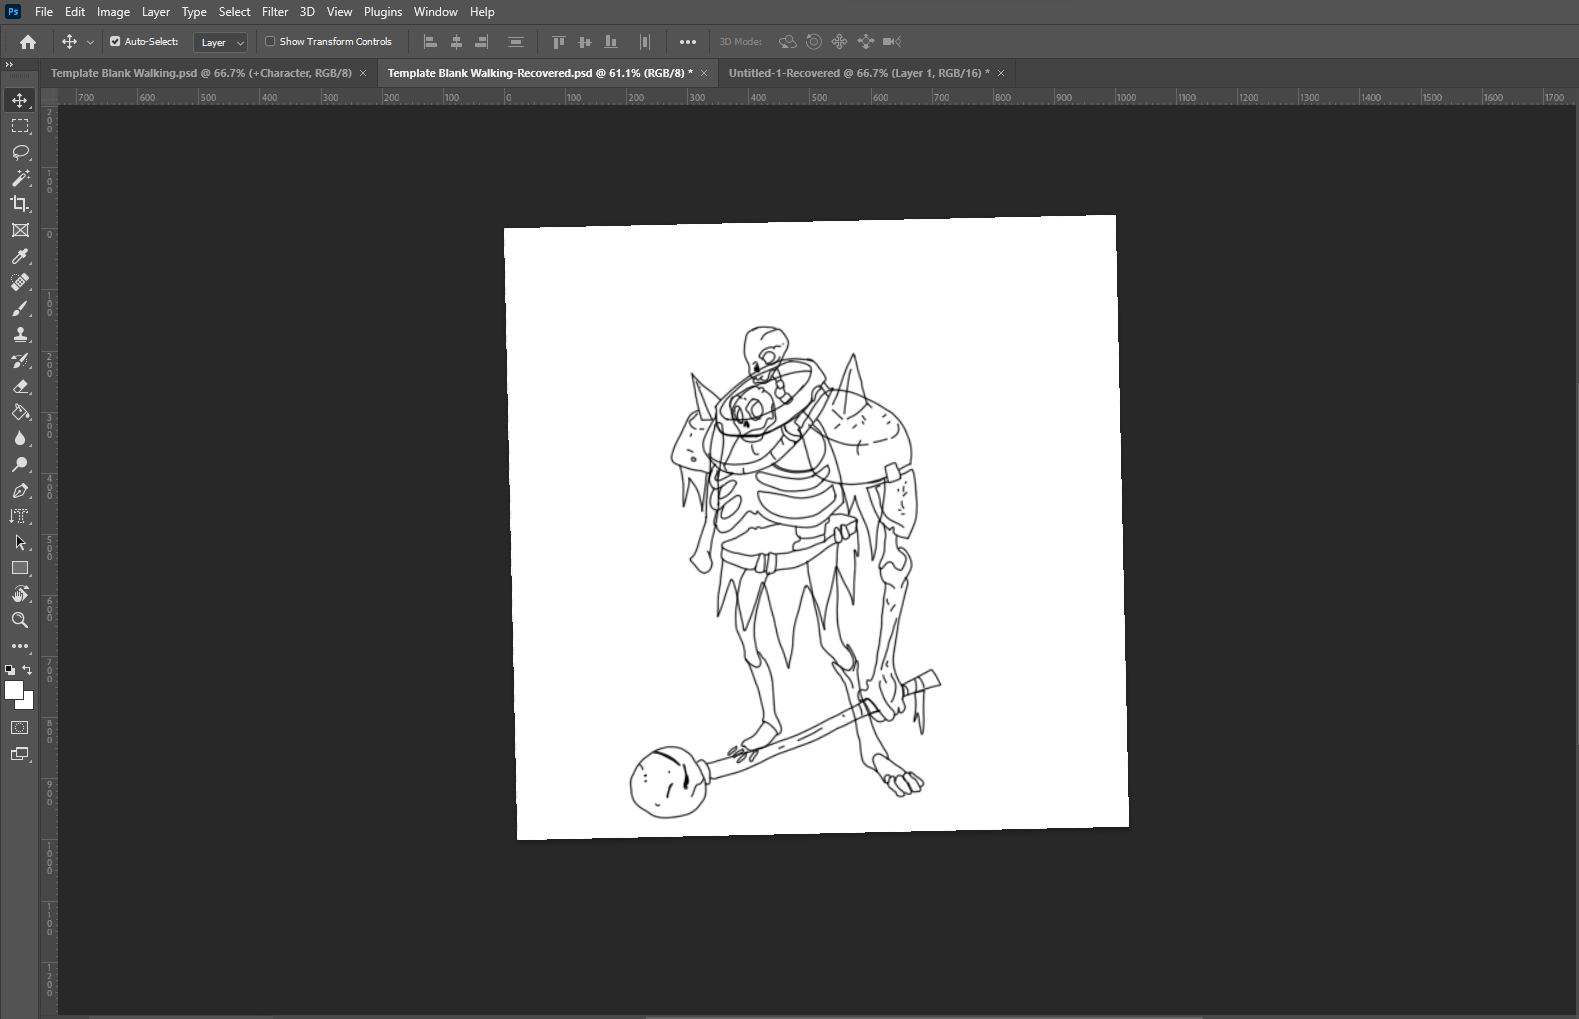
Task: Click the 3D Orbit camera icon
Action: coord(788,42)
